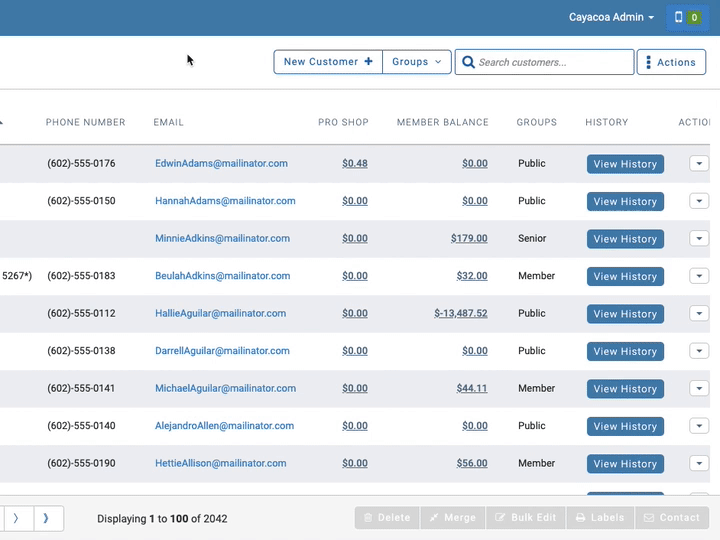View History for MinnieAdkins
Image resolution: width=720 pixels, height=540 pixels.
(625, 239)
